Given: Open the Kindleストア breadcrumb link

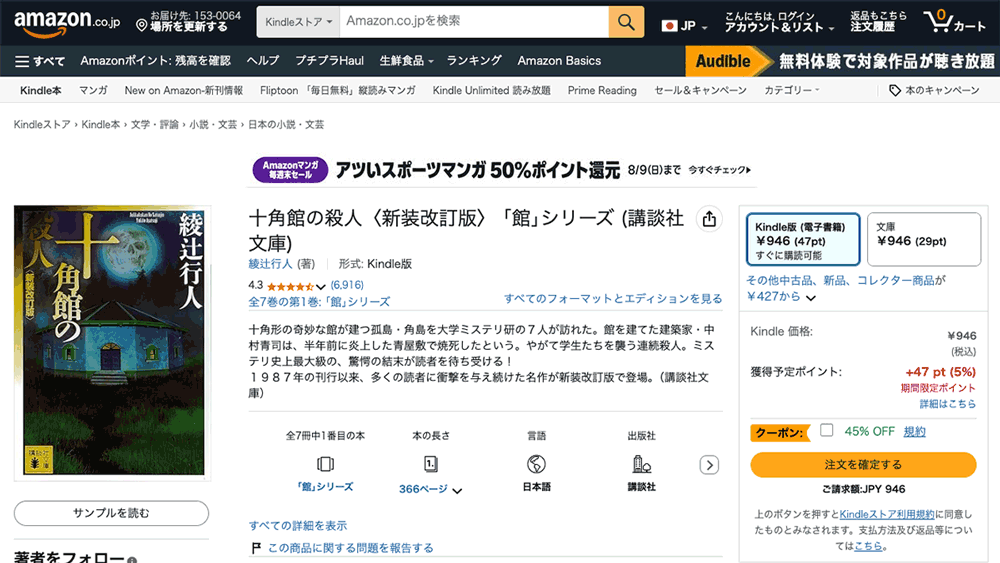Looking at the screenshot, I should tap(42, 124).
